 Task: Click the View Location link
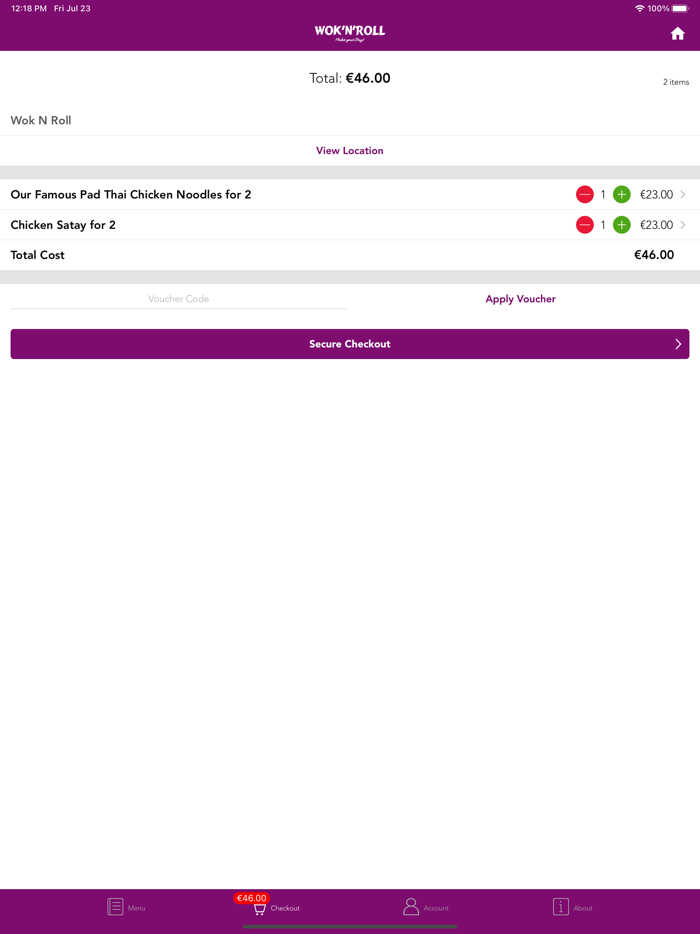(x=350, y=151)
